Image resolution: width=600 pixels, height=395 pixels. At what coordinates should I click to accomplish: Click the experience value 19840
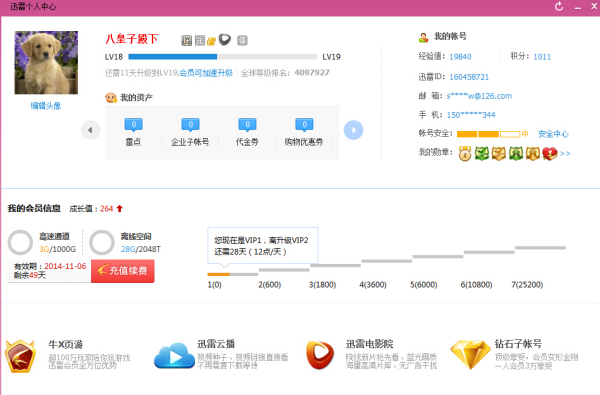[460, 57]
